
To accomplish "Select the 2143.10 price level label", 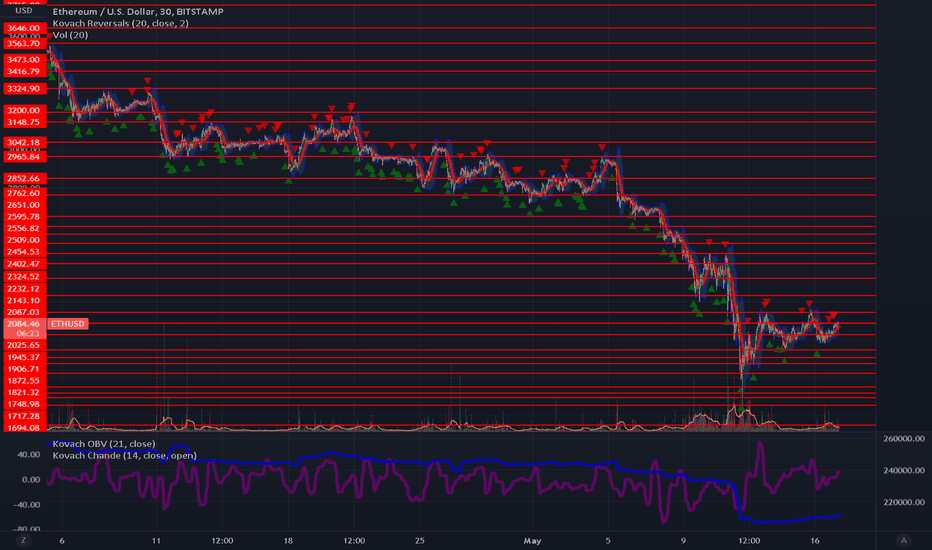I will coord(24,300).
